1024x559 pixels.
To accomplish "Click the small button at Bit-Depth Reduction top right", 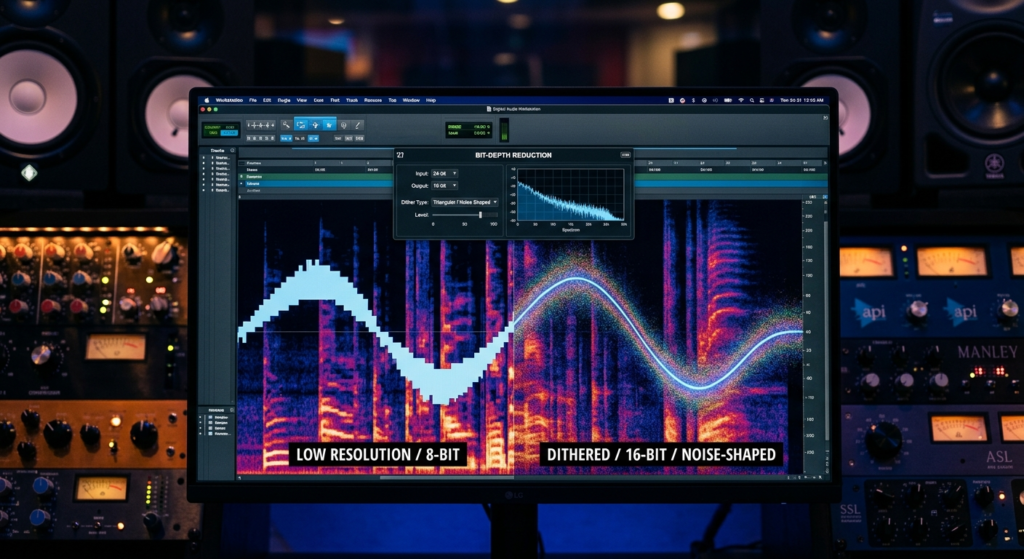I will (625, 155).
